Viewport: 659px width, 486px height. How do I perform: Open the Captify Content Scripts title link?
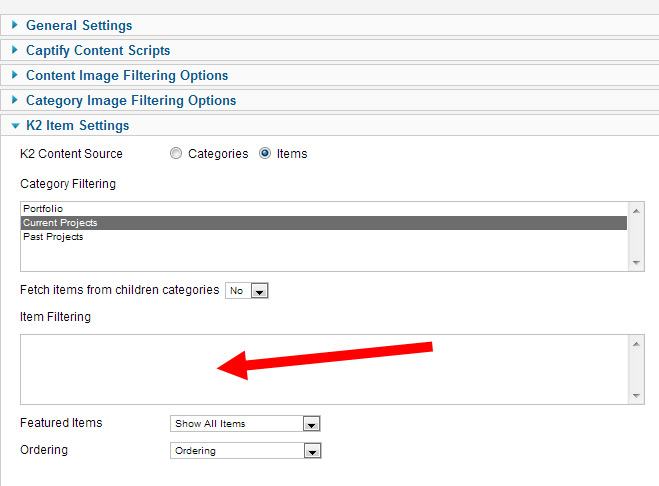[x=98, y=50]
